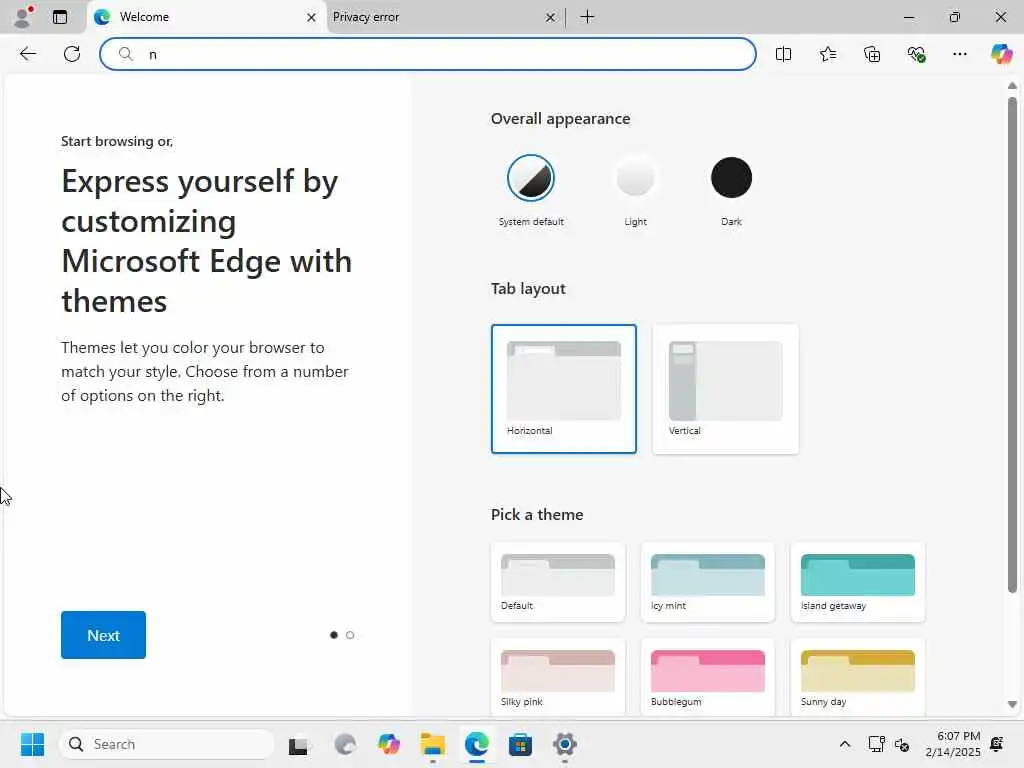1024x768 pixels.
Task: Open the tab actions menu icon
Action: [59, 17]
